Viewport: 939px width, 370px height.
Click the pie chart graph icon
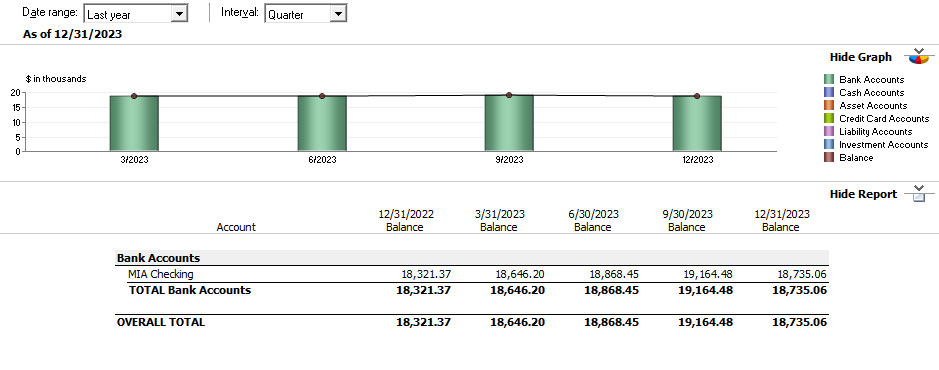tap(918, 57)
